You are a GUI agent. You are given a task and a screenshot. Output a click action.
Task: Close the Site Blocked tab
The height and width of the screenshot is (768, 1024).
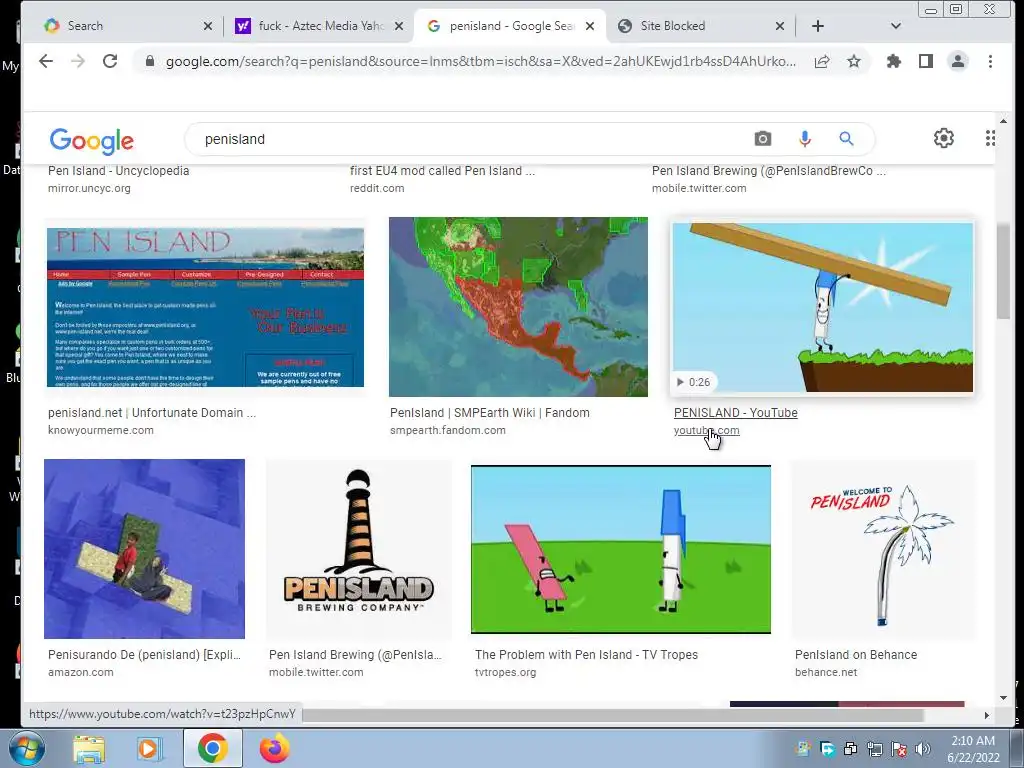pos(780,26)
